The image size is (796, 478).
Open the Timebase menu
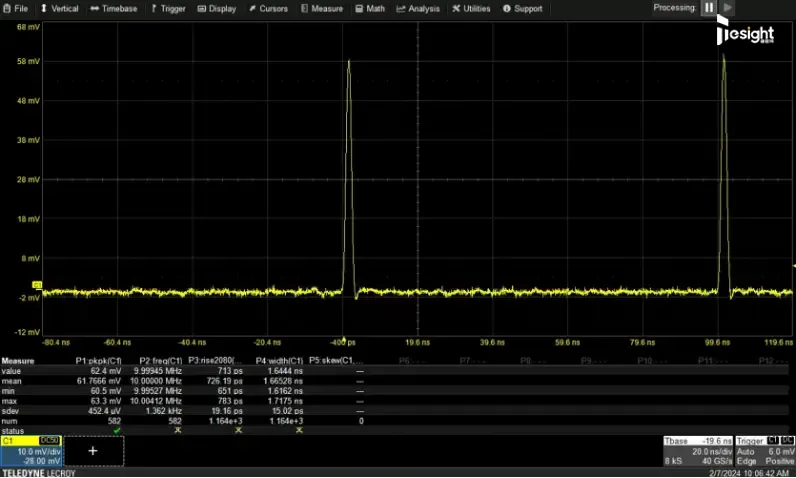(114, 9)
